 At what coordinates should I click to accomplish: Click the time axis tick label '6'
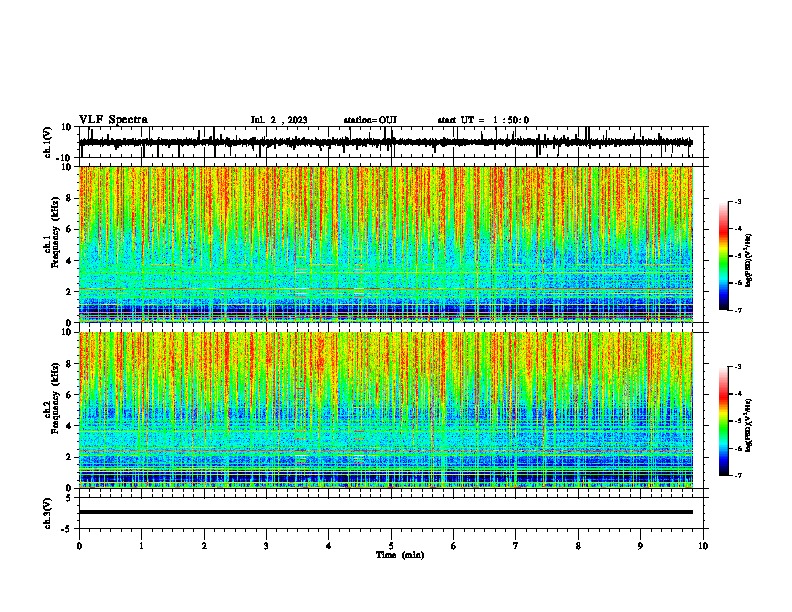(x=454, y=546)
